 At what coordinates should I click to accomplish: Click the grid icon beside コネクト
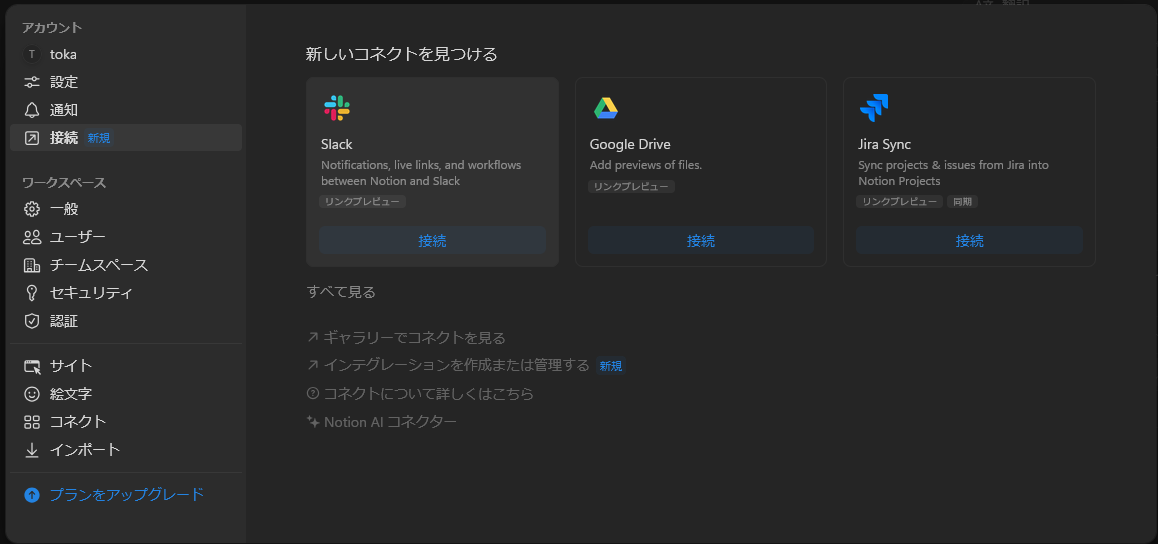pyautogui.click(x=32, y=422)
